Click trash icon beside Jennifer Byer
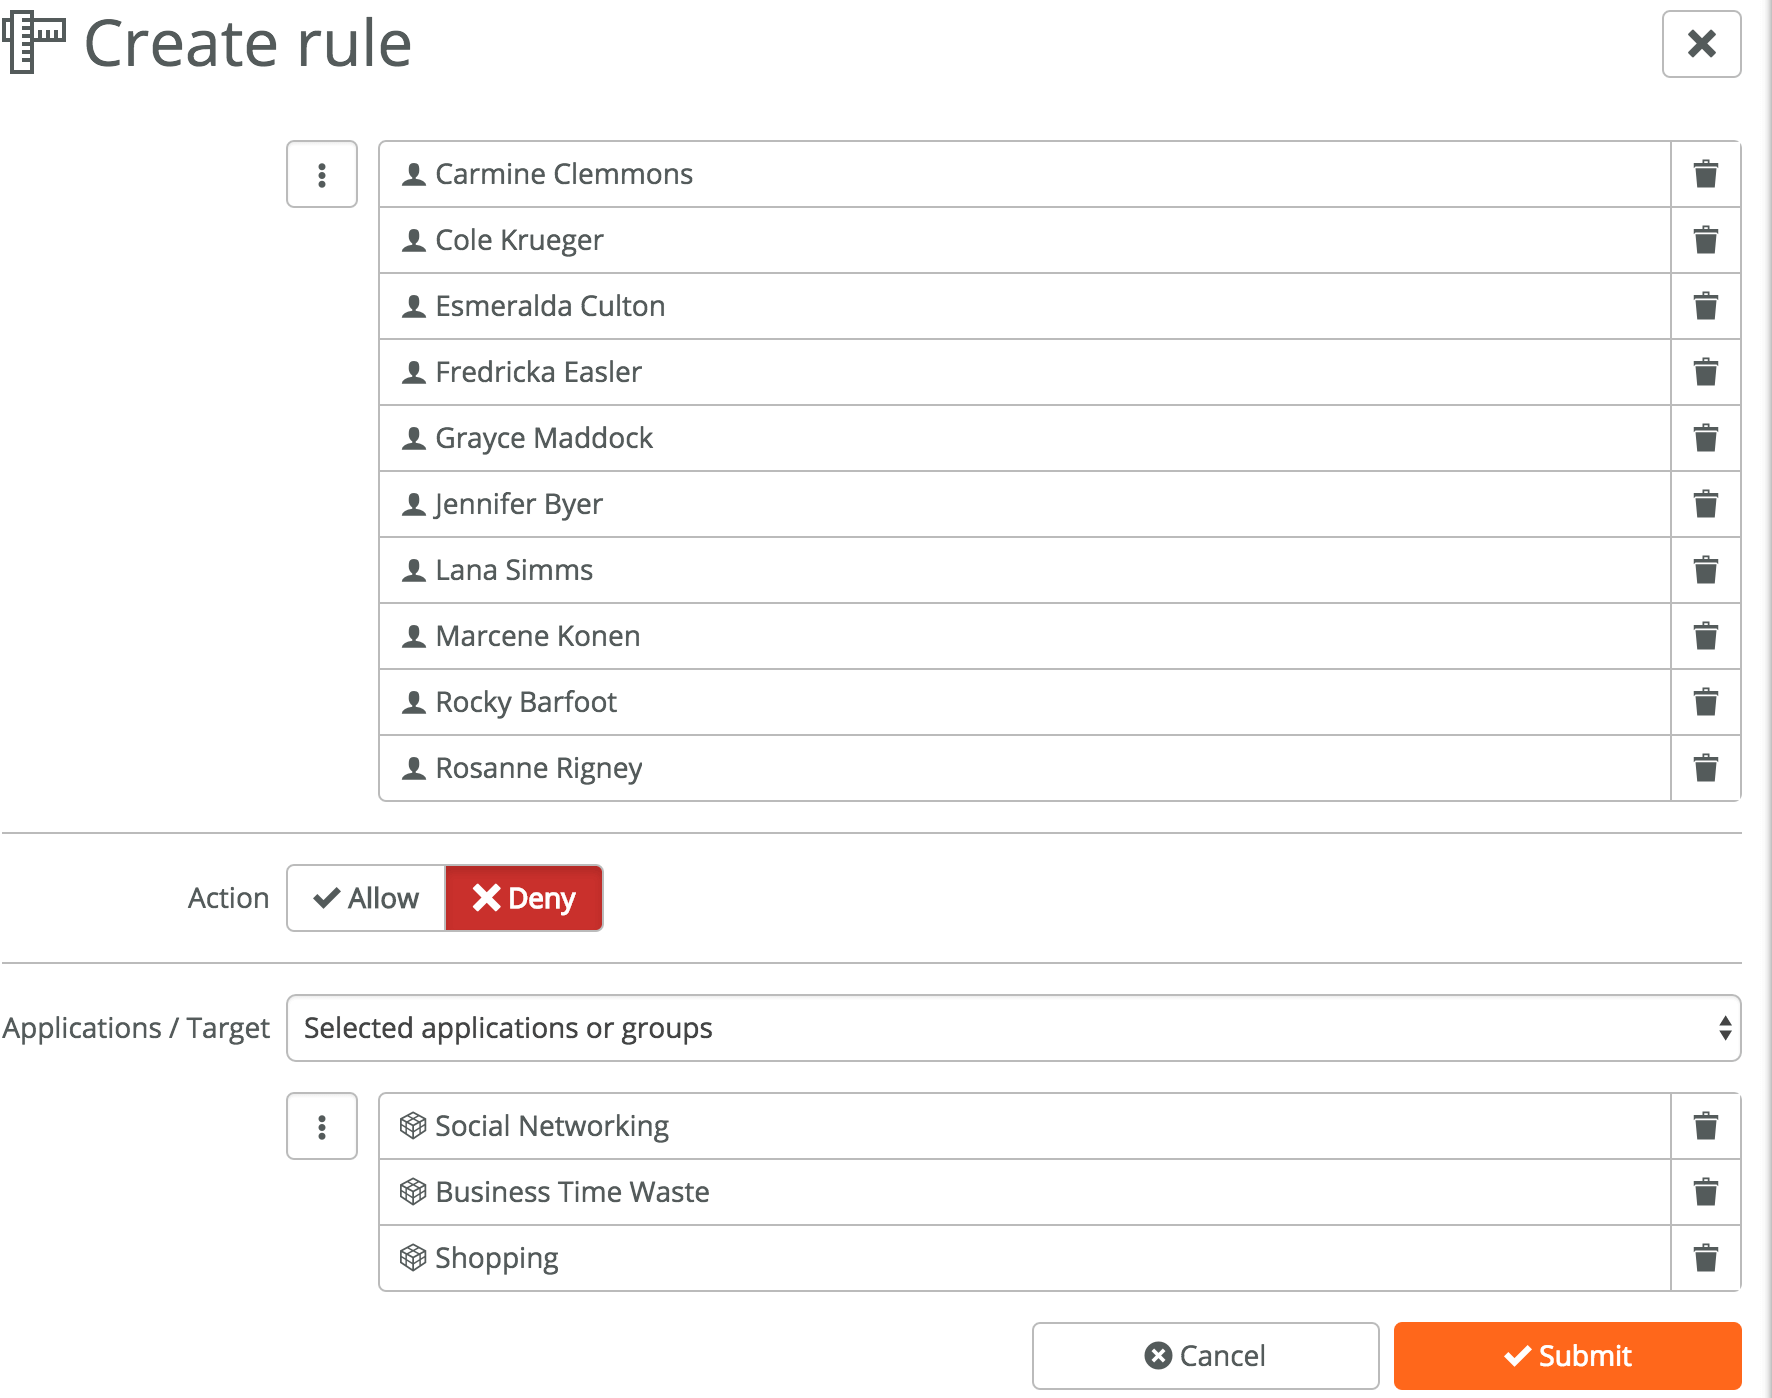The height and width of the screenshot is (1398, 1772). tap(1706, 504)
